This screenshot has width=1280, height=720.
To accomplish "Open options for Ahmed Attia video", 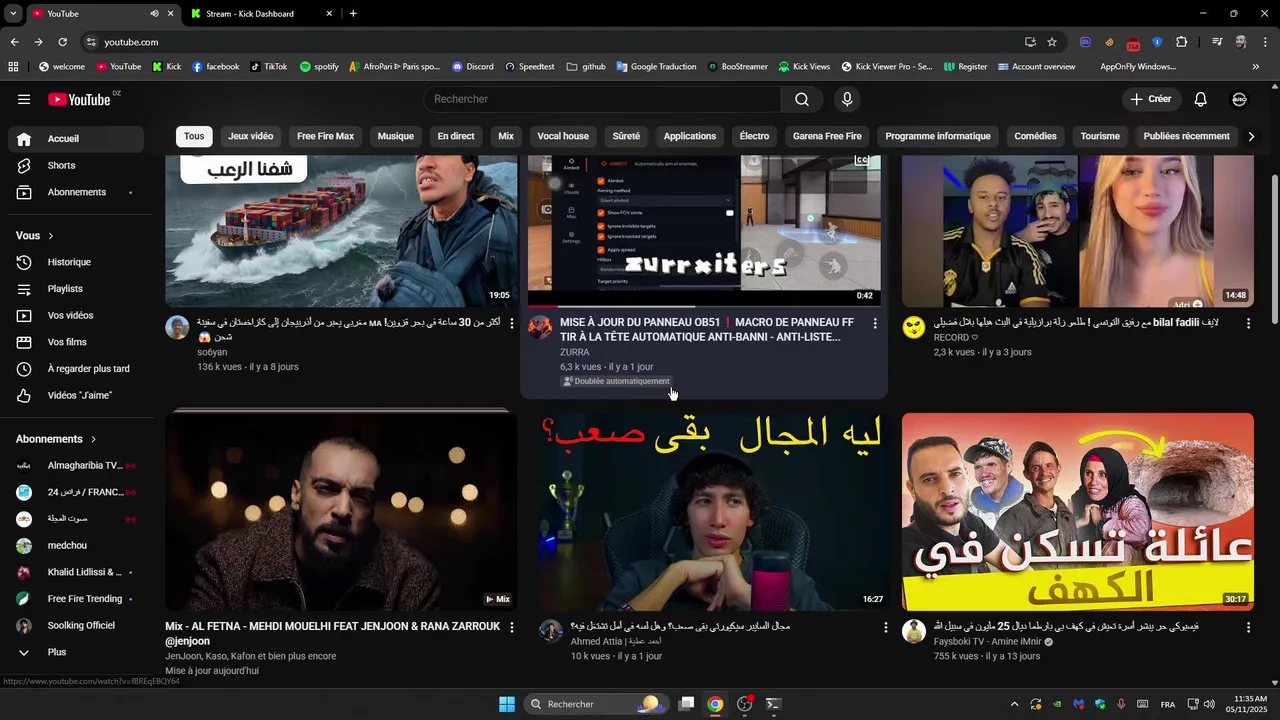I will [885, 628].
